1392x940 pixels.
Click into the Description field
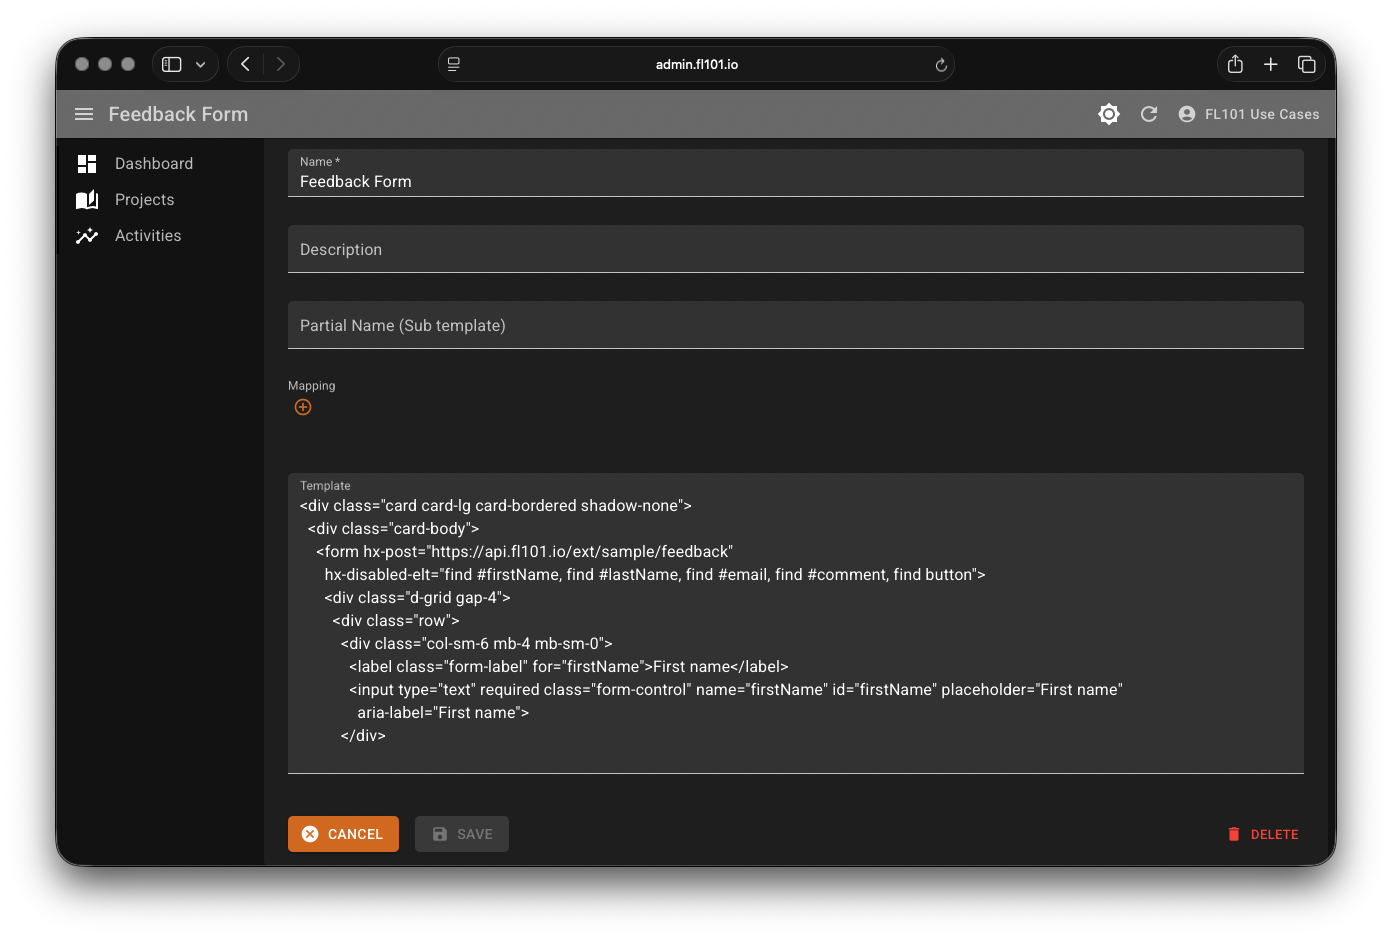click(x=795, y=249)
